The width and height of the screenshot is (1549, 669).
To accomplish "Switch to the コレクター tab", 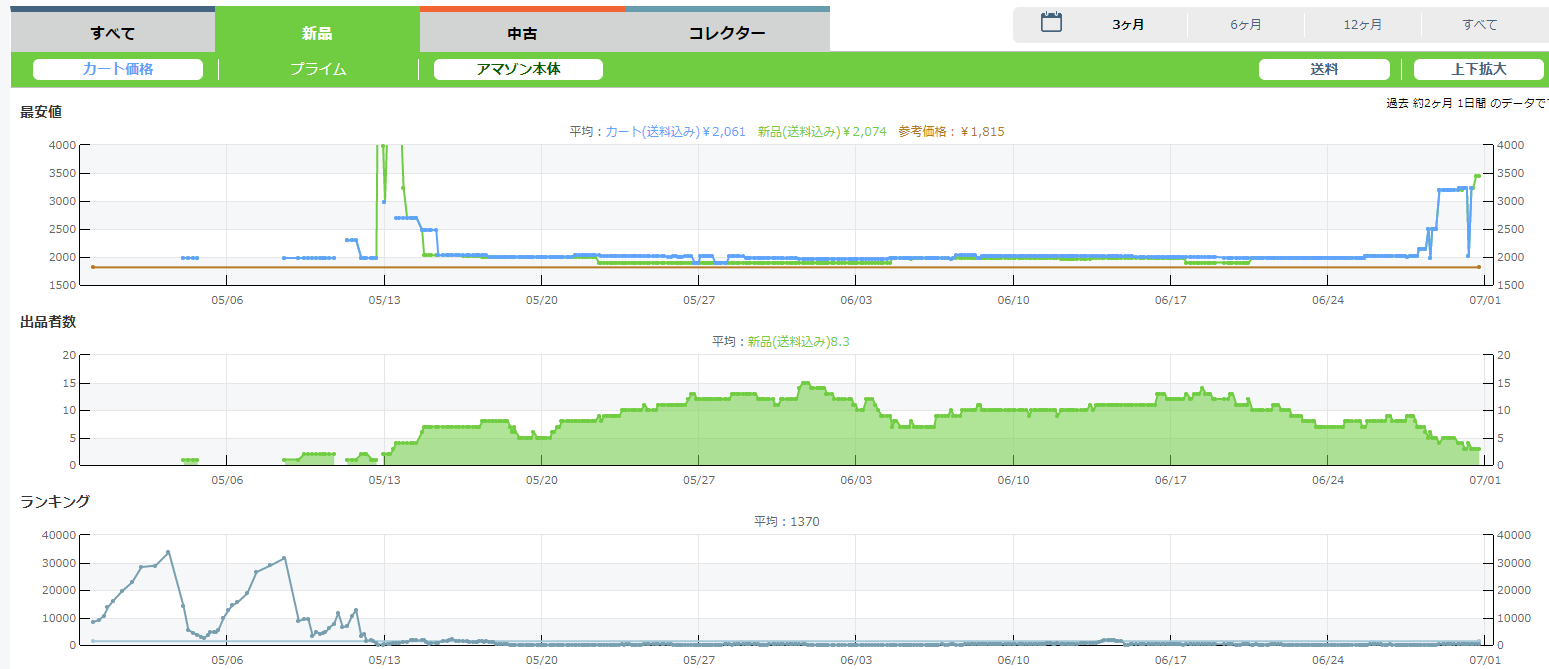I will point(727,34).
